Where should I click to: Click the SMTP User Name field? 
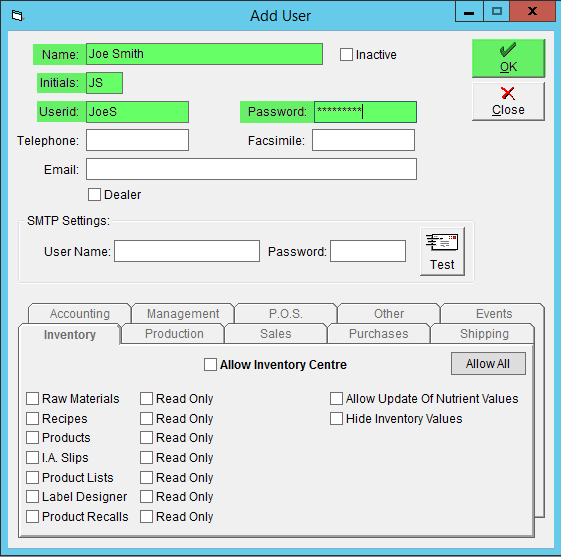click(x=187, y=251)
